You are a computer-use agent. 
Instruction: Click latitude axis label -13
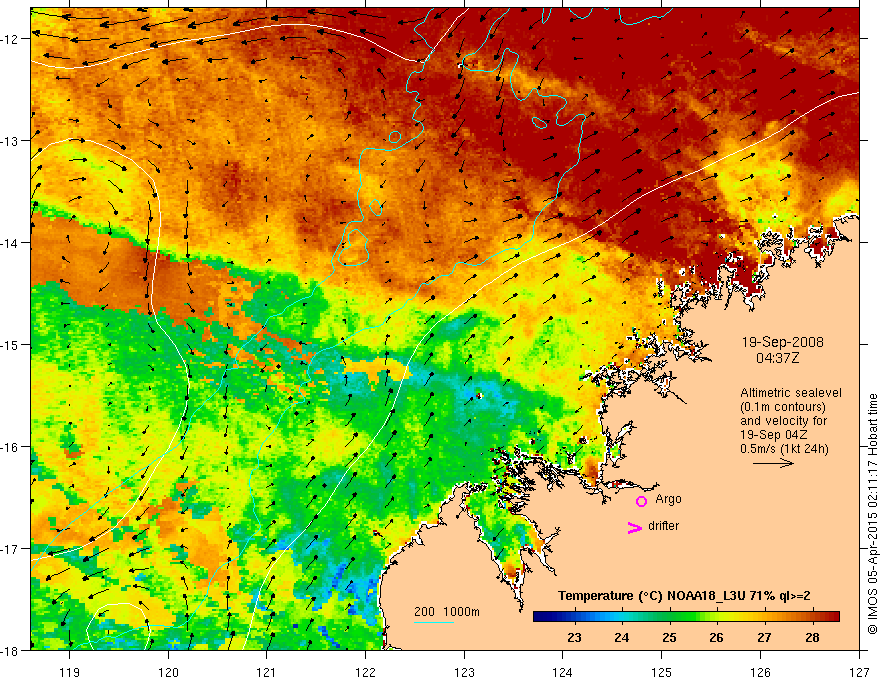point(11,141)
